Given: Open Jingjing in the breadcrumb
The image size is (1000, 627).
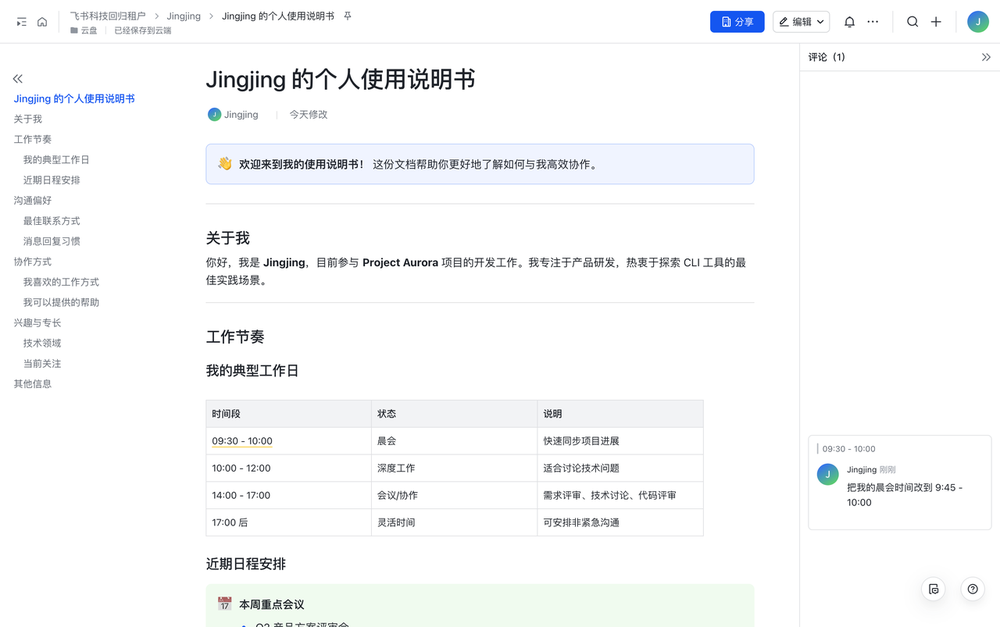Looking at the screenshot, I should (183, 16).
